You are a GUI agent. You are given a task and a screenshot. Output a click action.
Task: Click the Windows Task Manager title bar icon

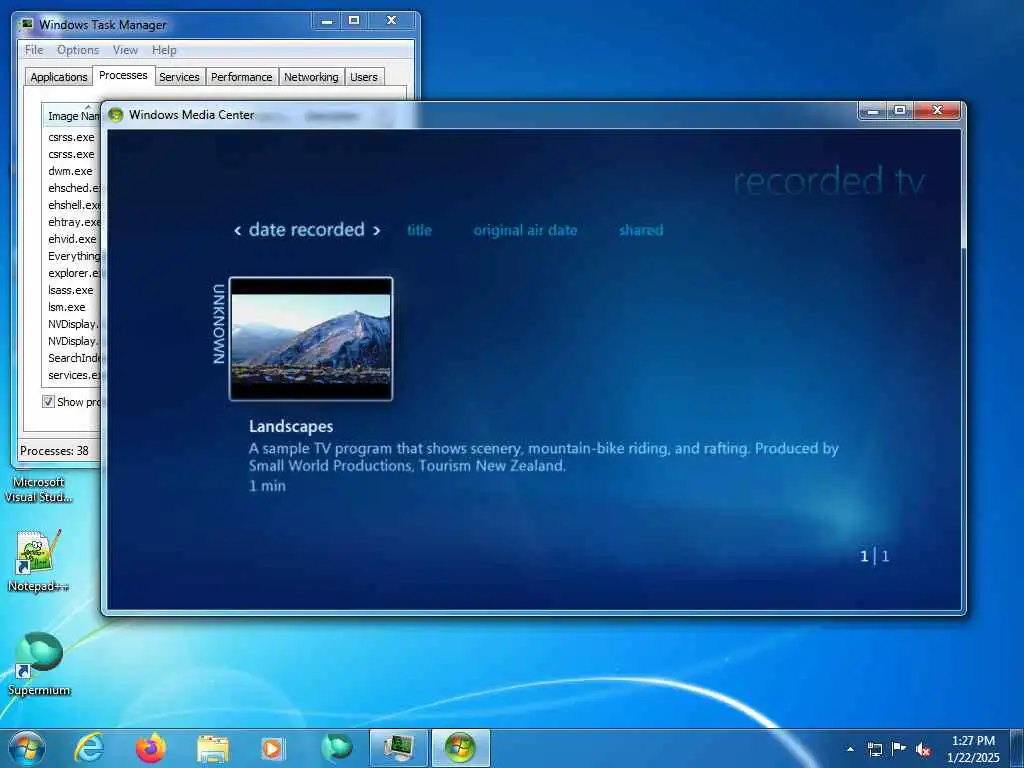pos(26,25)
